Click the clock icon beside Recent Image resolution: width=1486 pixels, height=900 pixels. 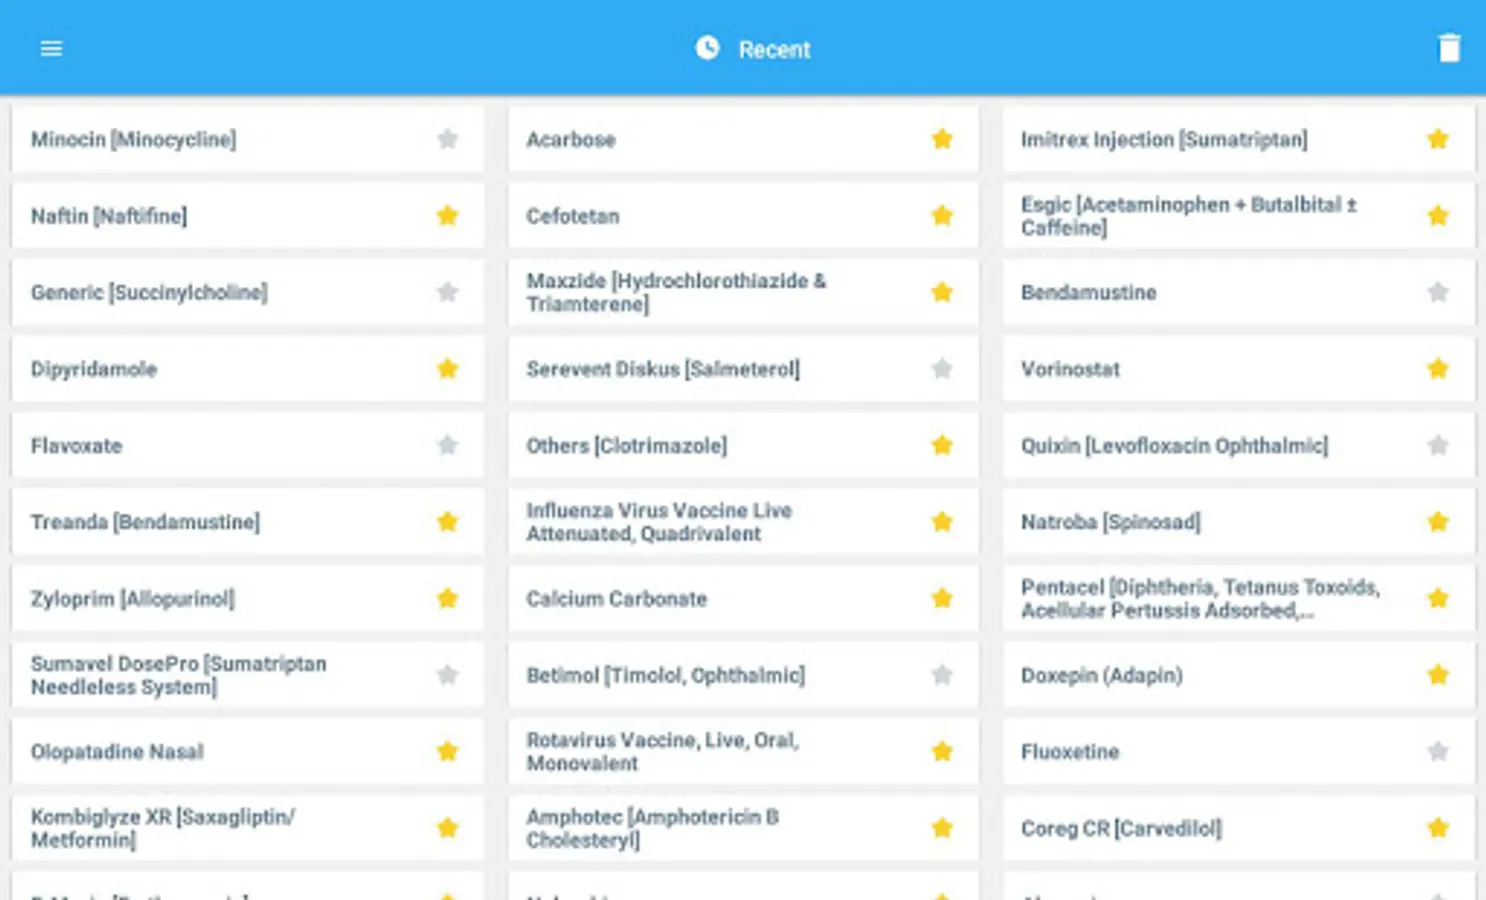pyautogui.click(x=707, y=48)
